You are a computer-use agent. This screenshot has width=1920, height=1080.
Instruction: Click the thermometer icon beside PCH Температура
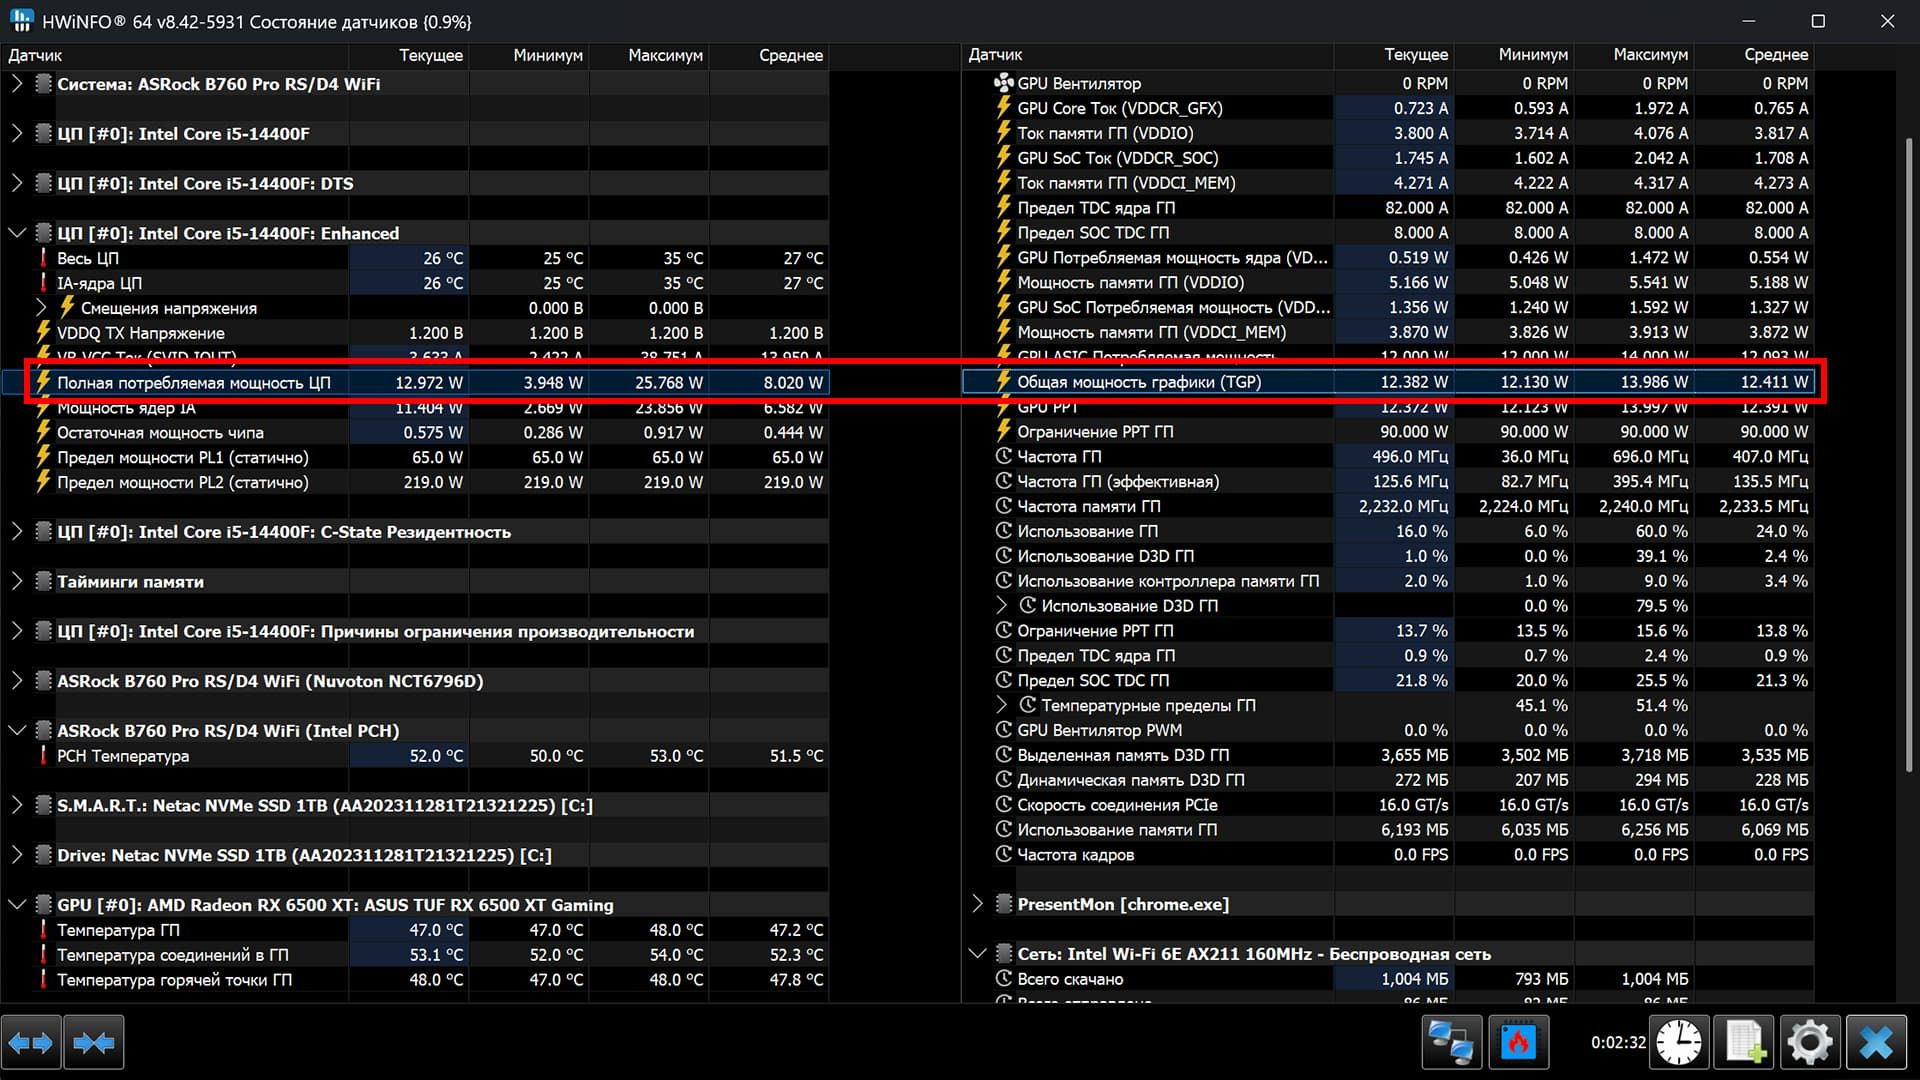point(43,756)
